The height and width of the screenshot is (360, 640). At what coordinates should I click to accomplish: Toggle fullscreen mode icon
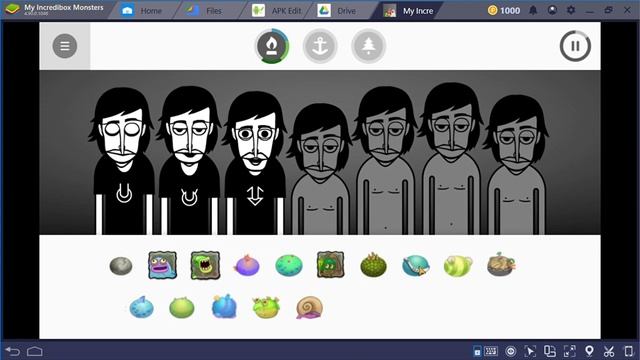click(569, 351)
